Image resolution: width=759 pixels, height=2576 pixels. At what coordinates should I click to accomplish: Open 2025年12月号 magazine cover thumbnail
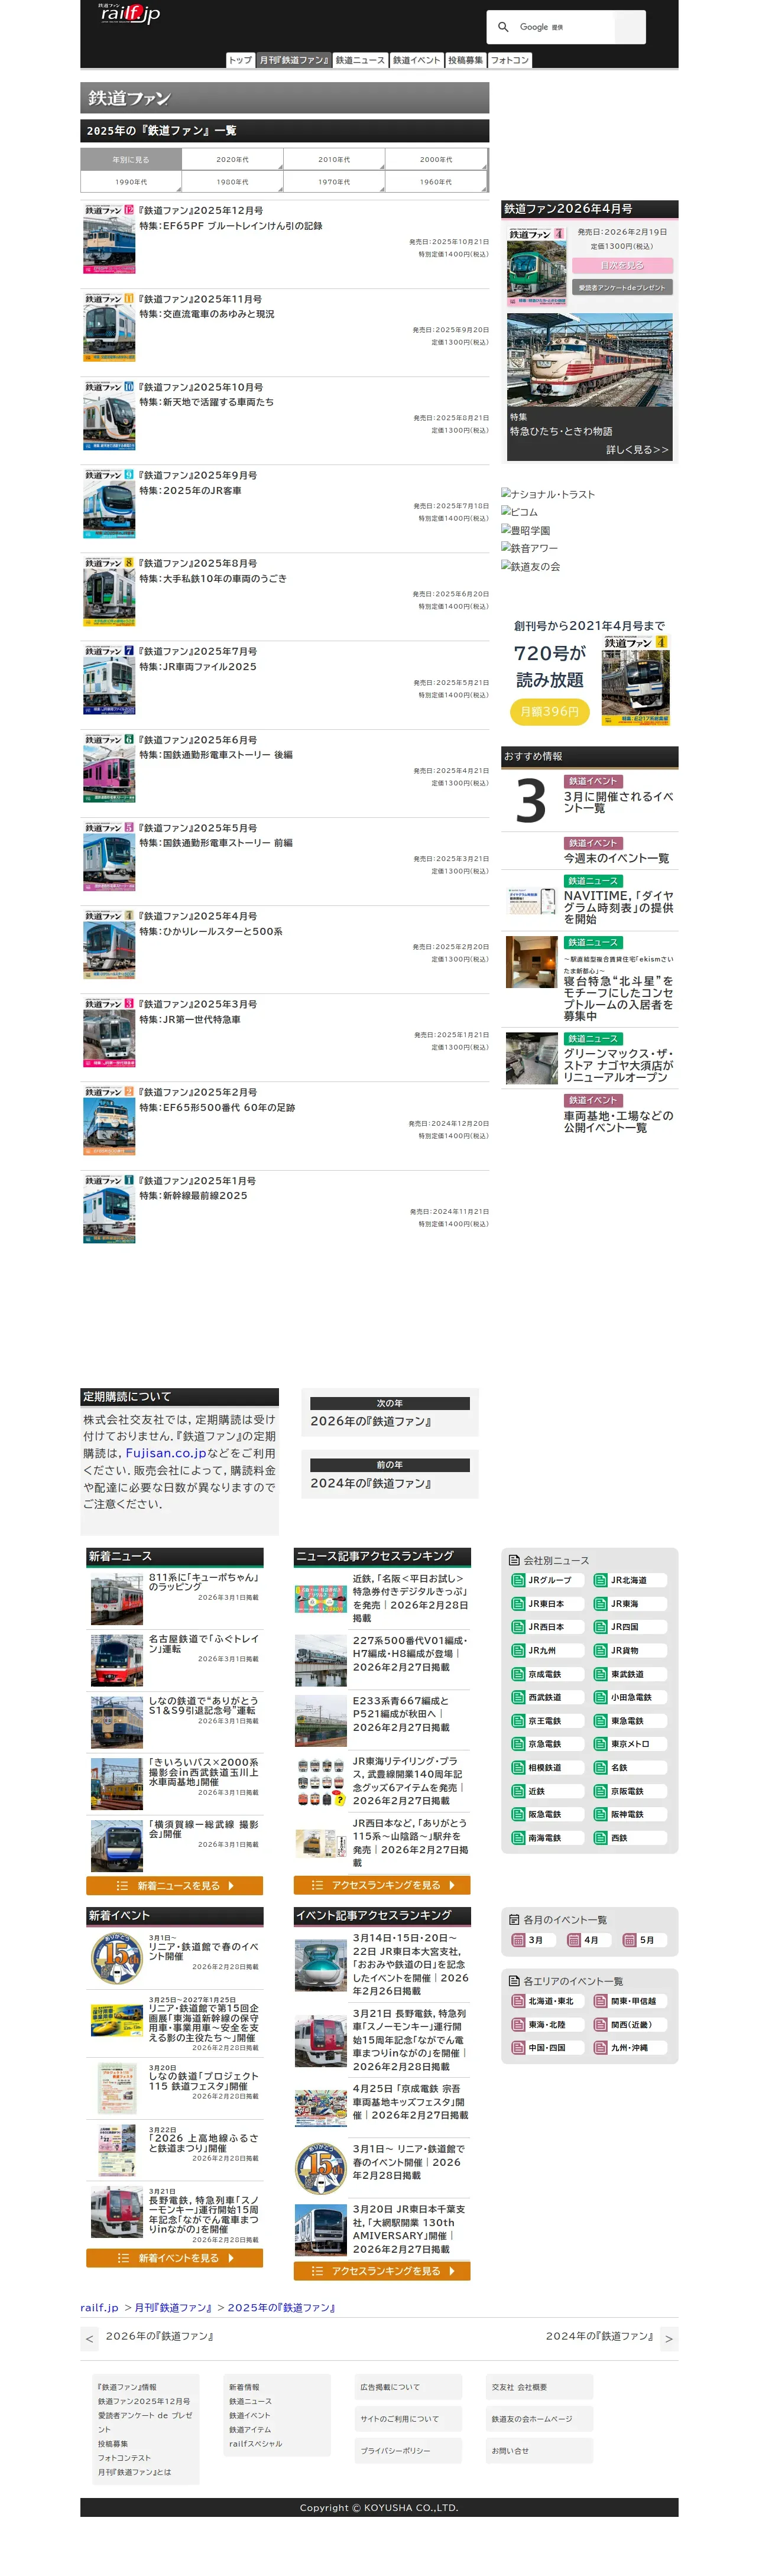[x=109, y=239]
